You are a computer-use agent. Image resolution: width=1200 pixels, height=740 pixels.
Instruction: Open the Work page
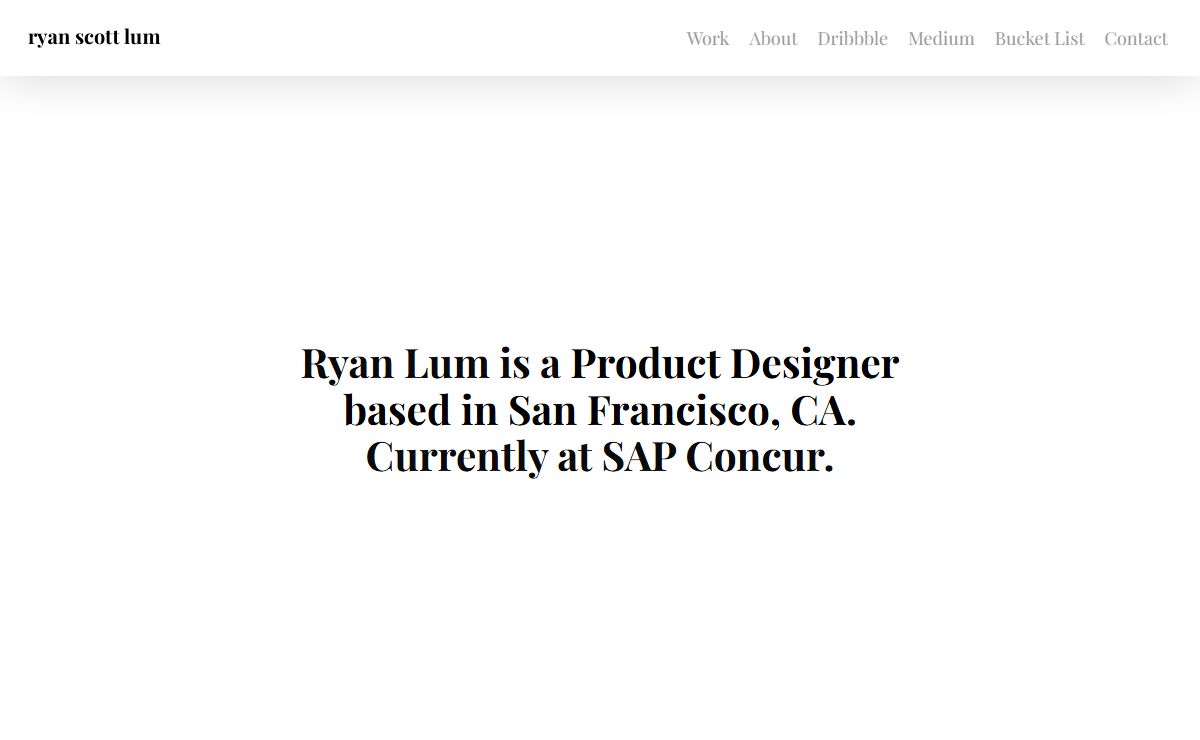(707, 39)
